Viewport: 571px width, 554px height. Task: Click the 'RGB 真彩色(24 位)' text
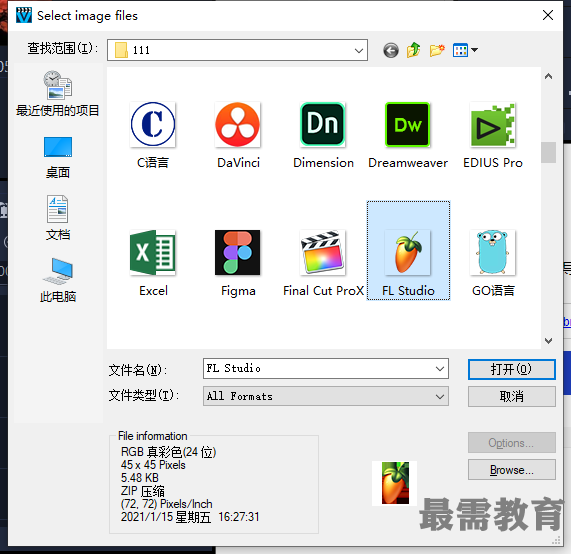[x=168, y=452]
